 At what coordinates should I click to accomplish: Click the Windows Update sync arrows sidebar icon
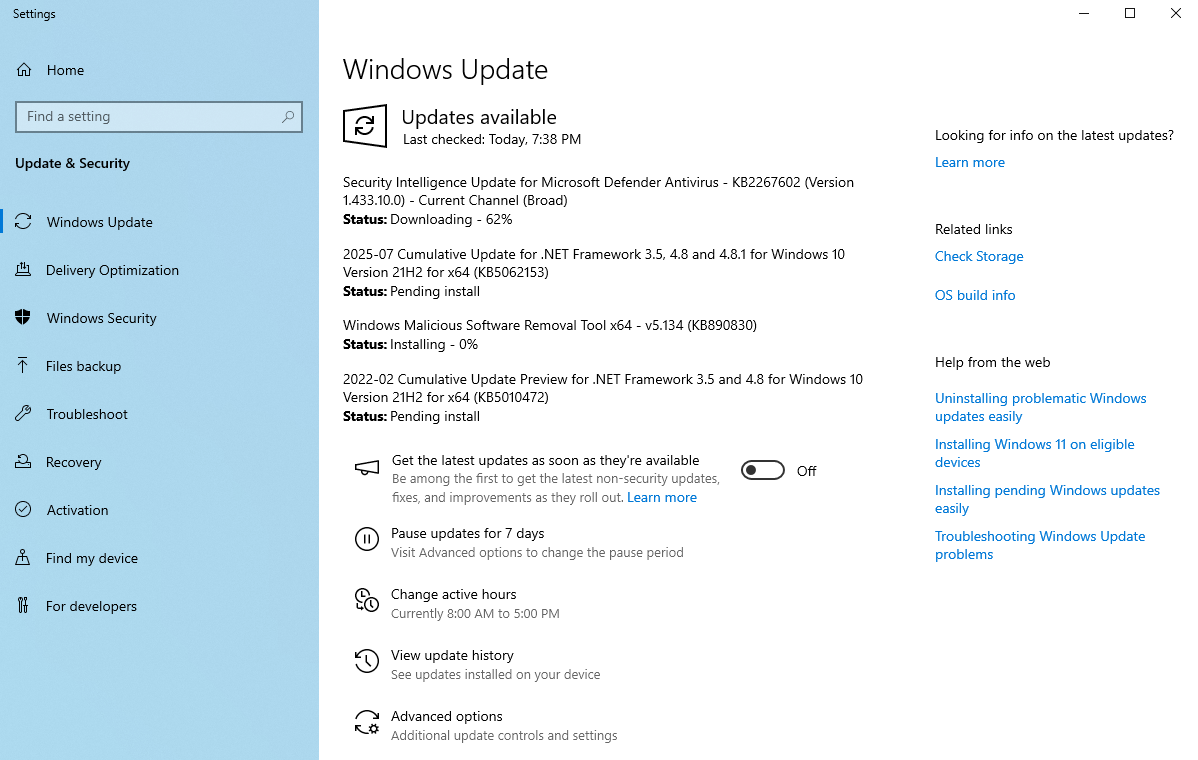click(24, 222)
